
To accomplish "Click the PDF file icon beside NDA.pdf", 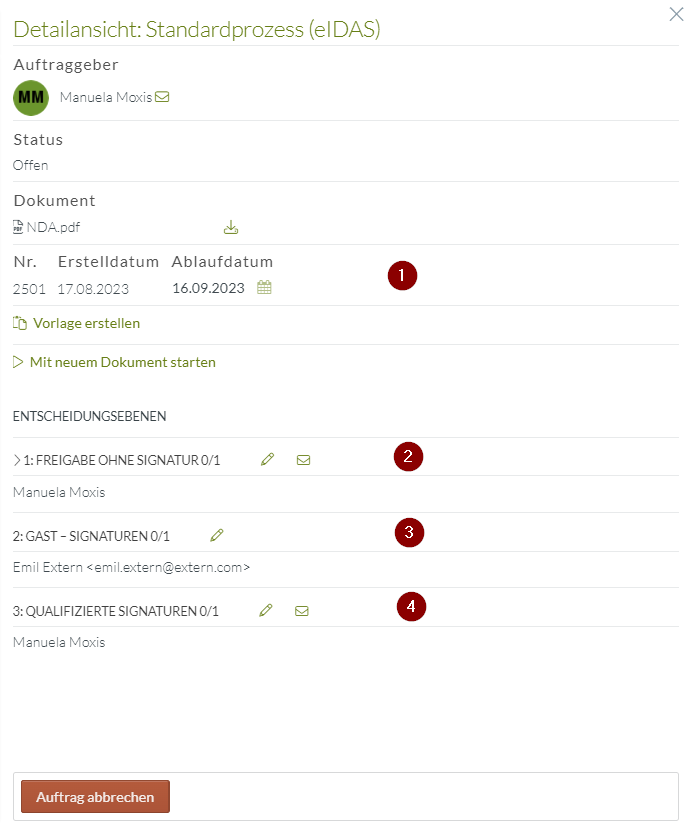I will click(19, 227).
